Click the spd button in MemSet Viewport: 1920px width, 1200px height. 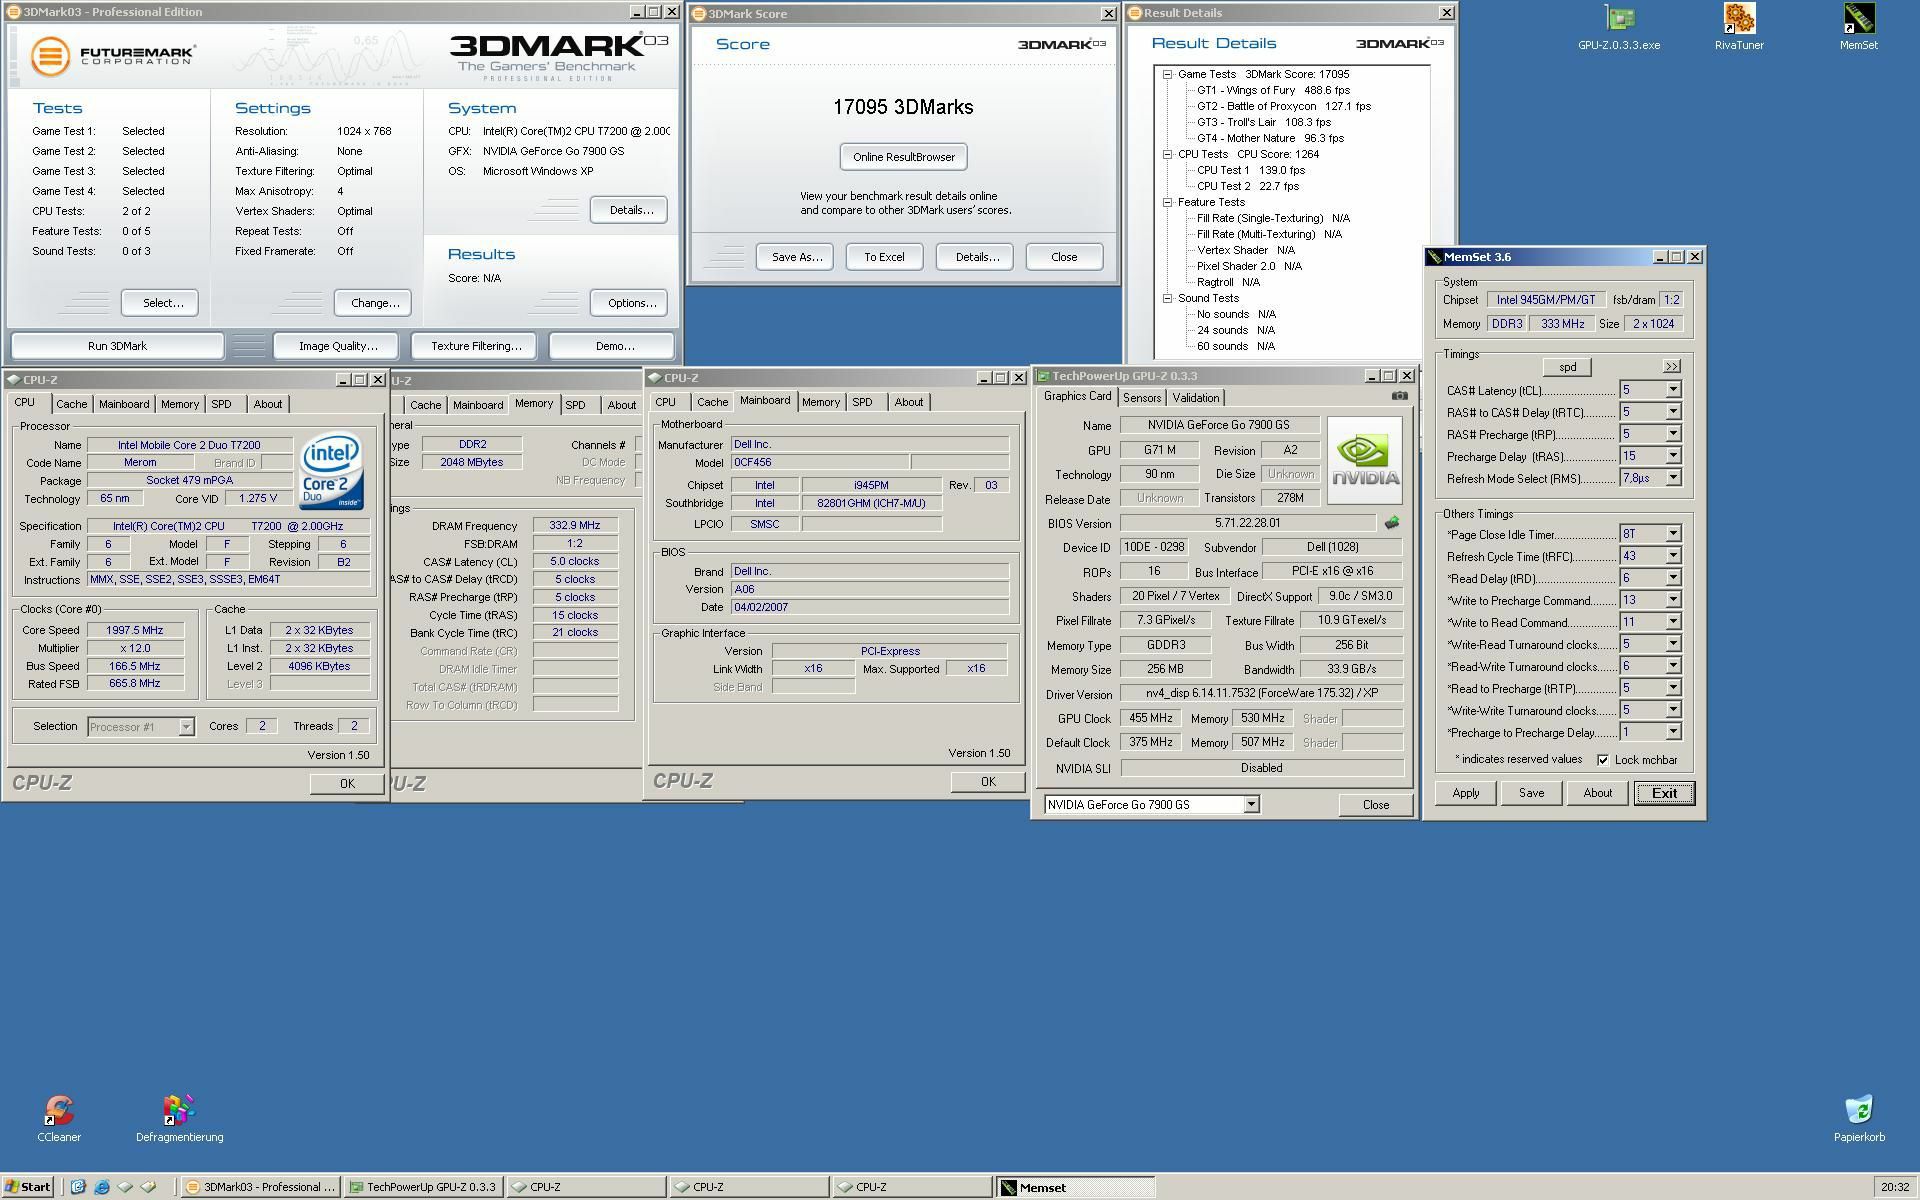[x=1567, y=367]
